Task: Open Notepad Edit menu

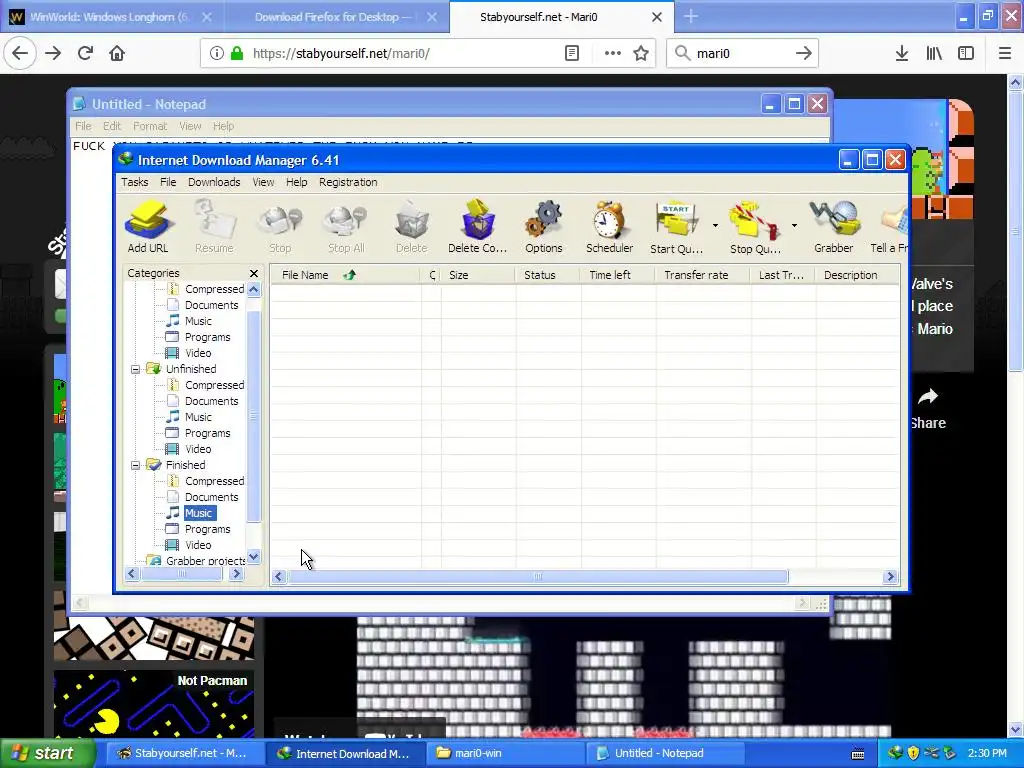Action: pos(112,126)
